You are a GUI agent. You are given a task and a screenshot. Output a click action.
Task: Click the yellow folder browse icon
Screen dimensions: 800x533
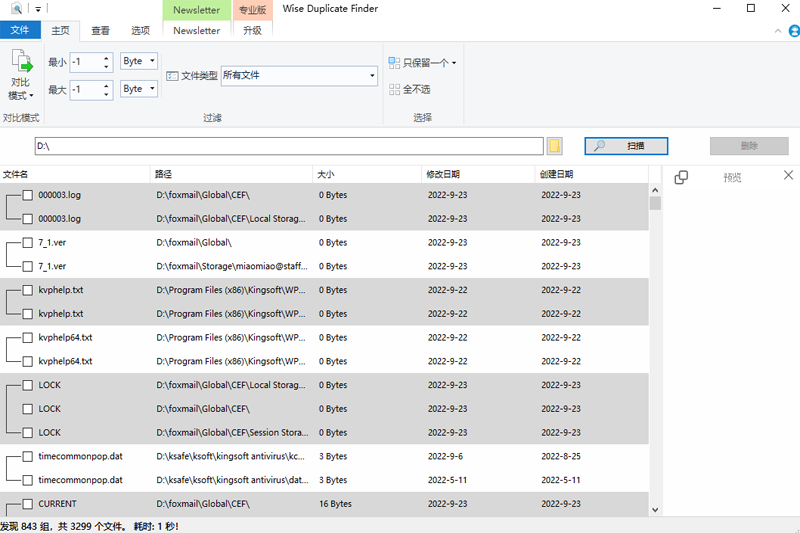(x=555, y=146)
